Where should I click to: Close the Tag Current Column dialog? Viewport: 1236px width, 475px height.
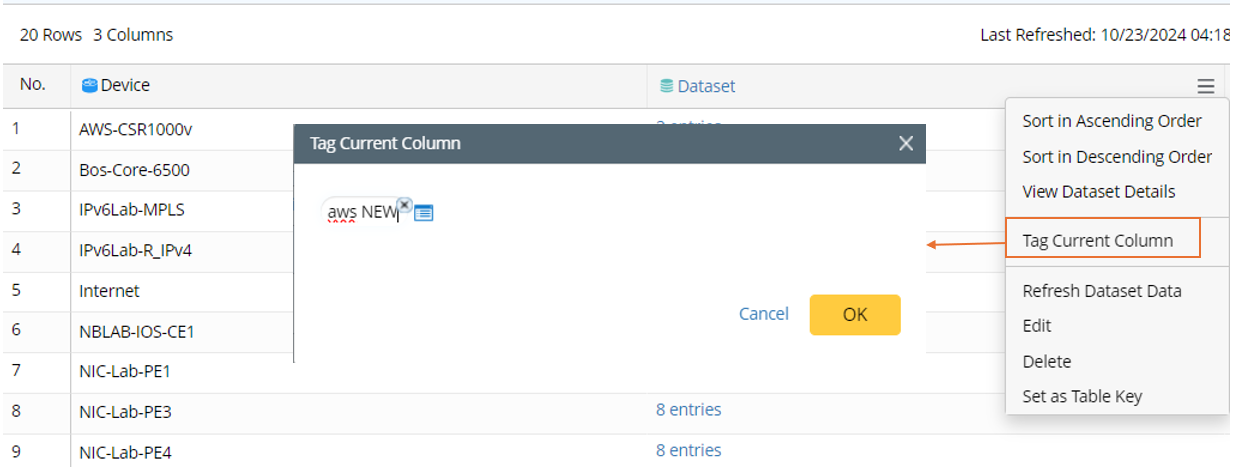(x=906, y=144)
